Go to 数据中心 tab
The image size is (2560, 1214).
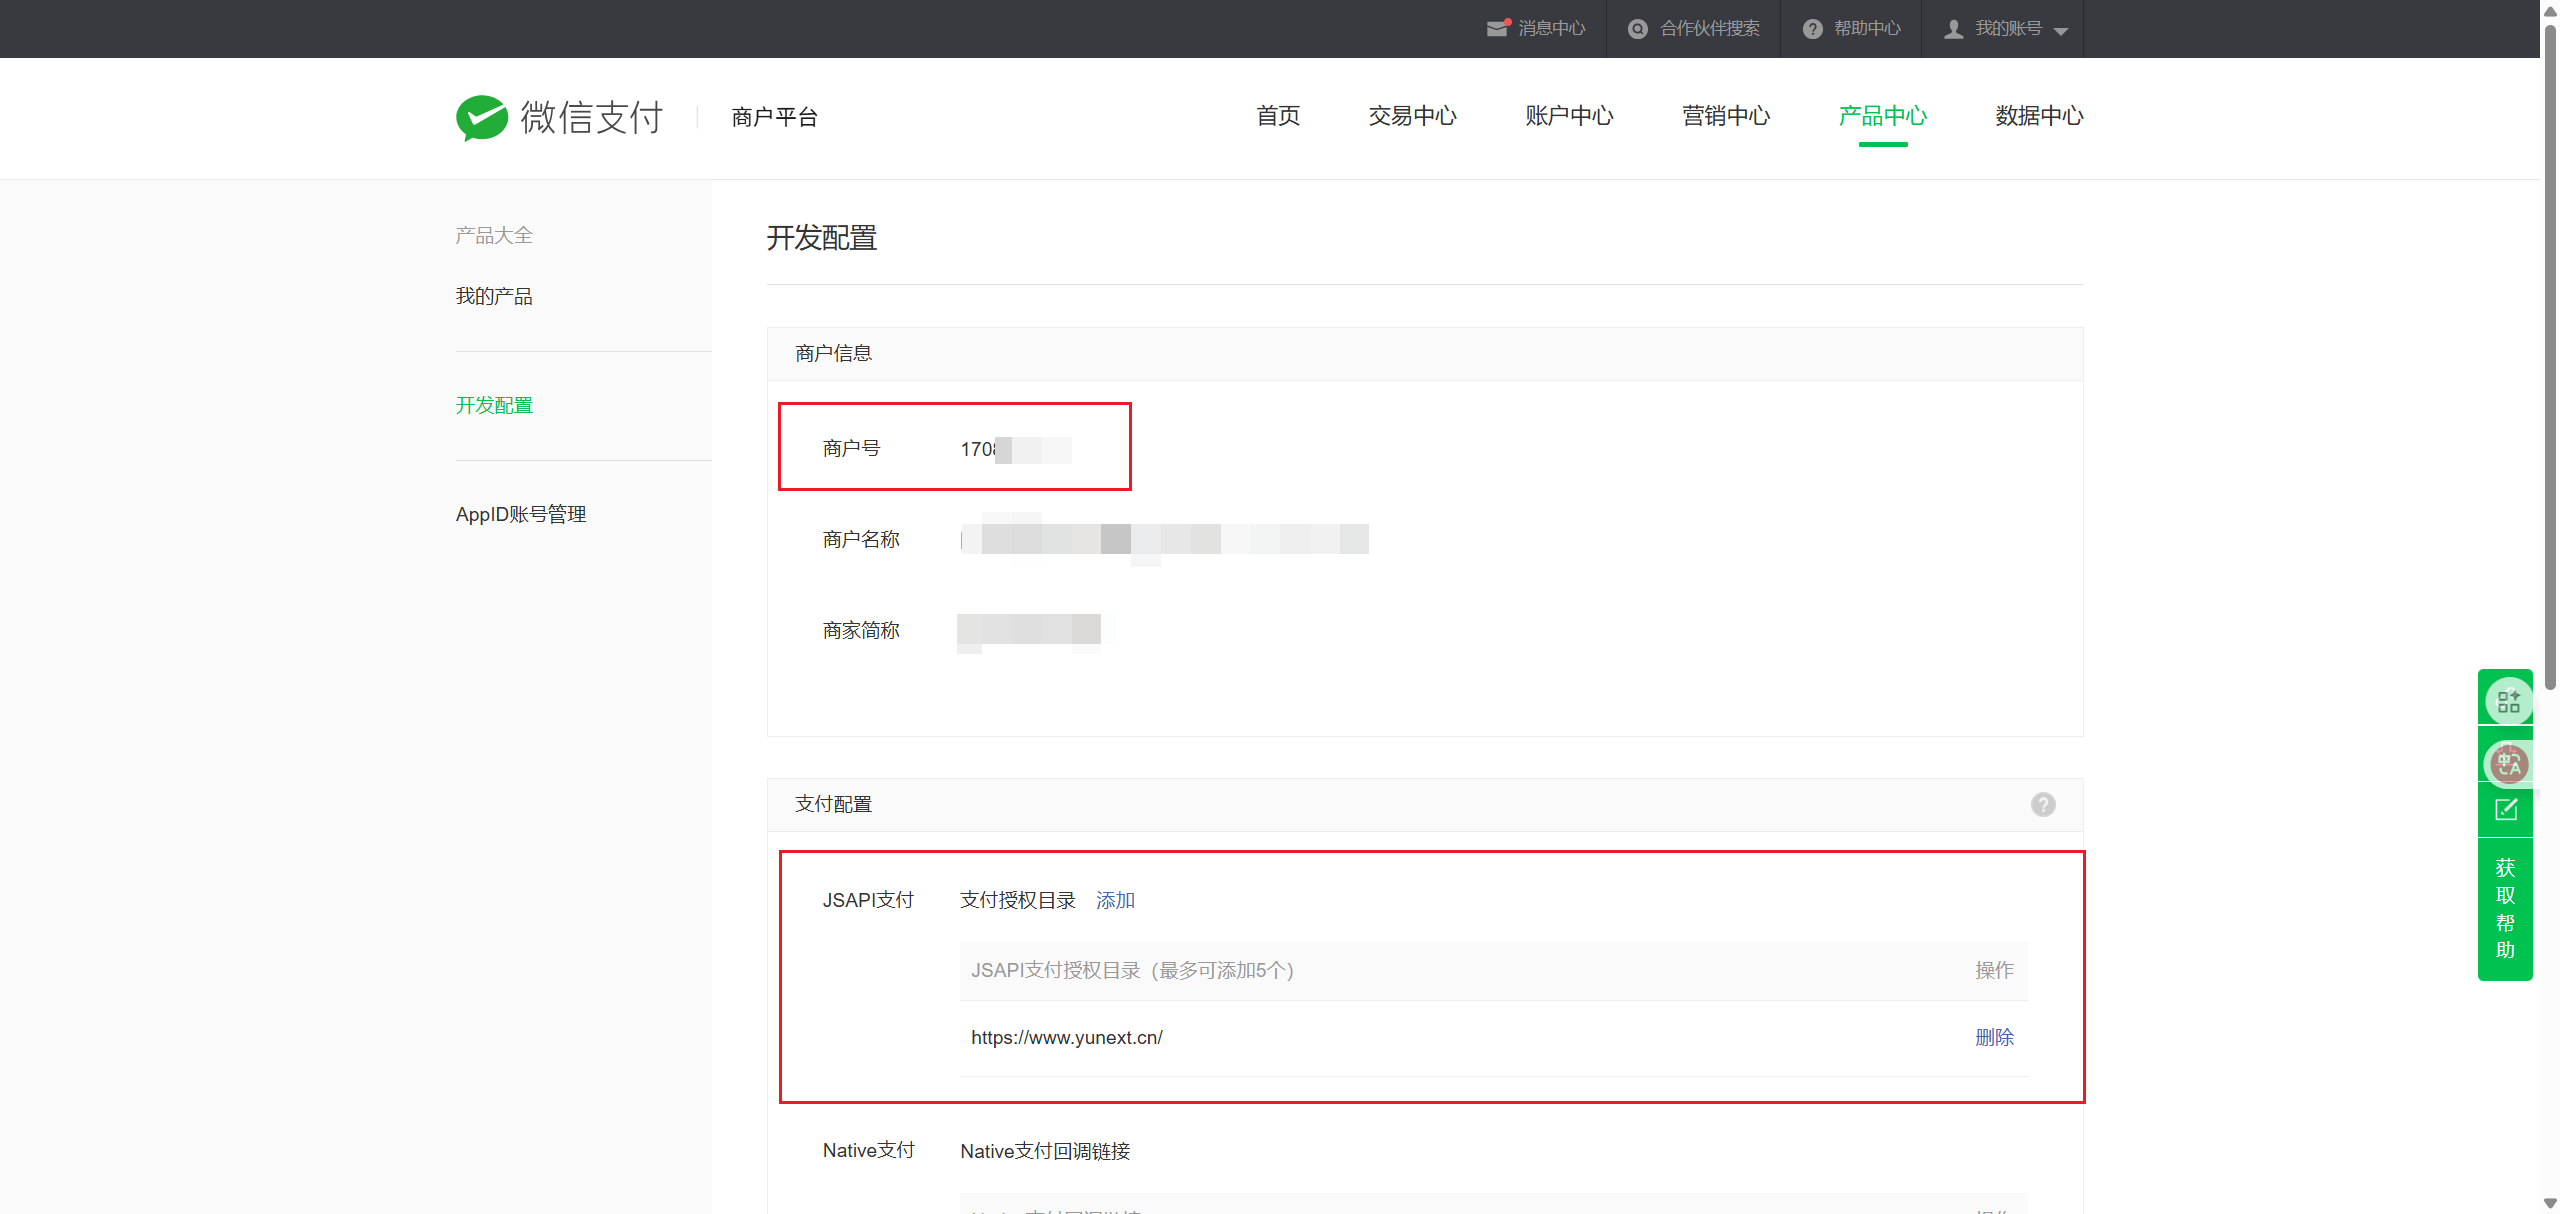click(x=2039, y=116)
